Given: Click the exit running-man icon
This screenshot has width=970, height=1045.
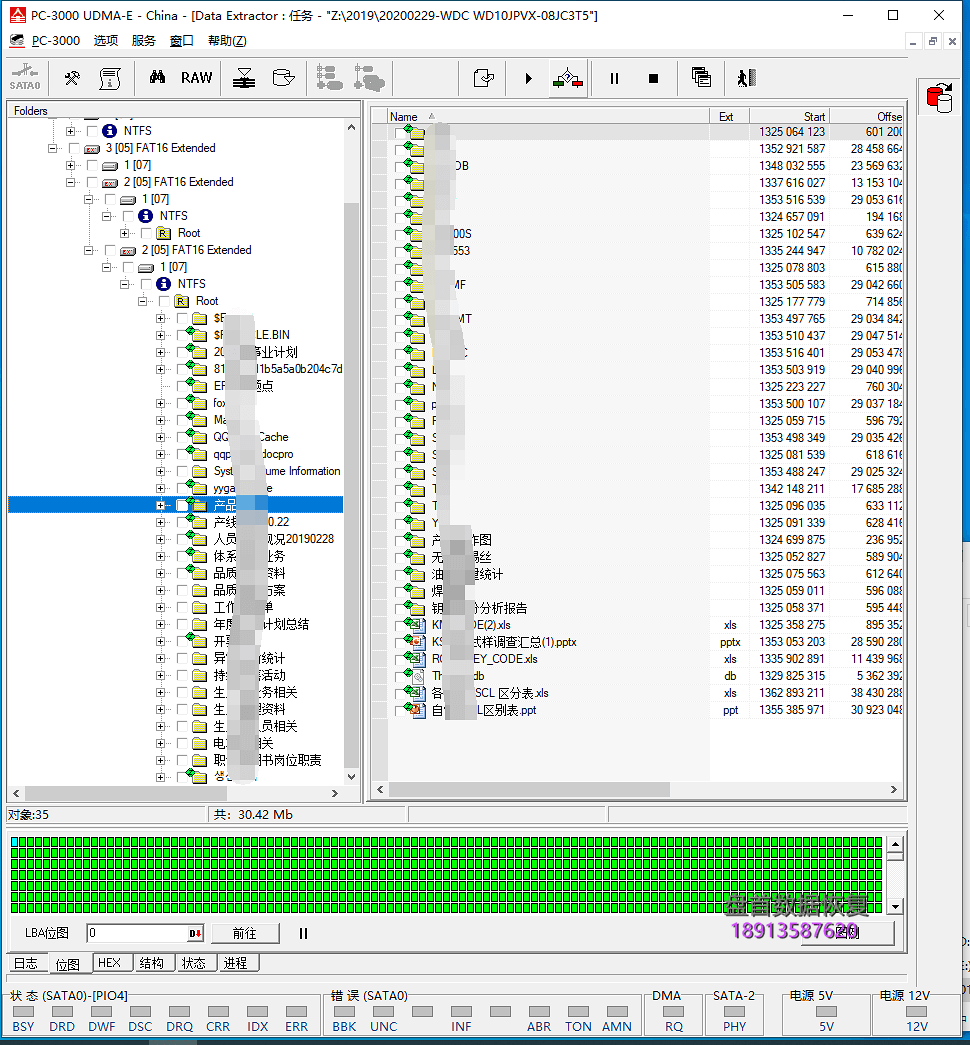Looking at the screenshot, I should pos(746,78).
